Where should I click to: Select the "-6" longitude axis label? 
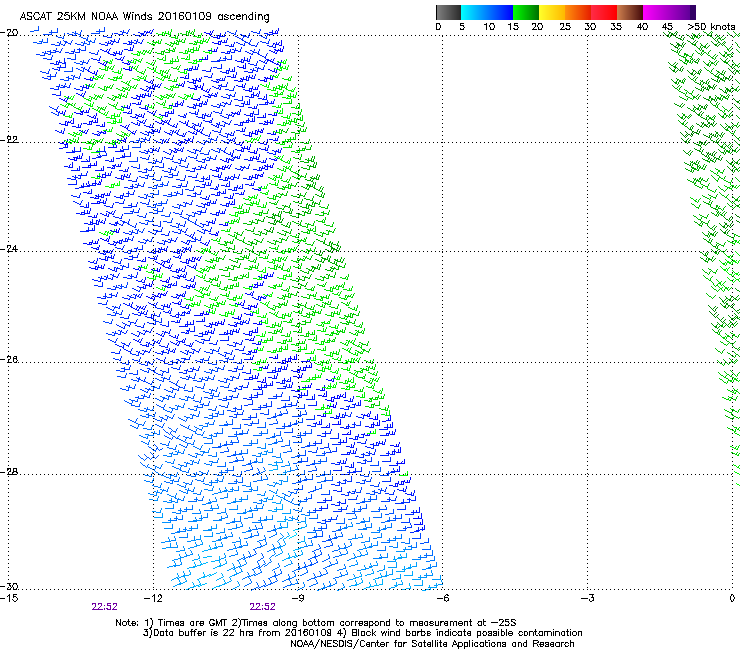pos(442,599)
